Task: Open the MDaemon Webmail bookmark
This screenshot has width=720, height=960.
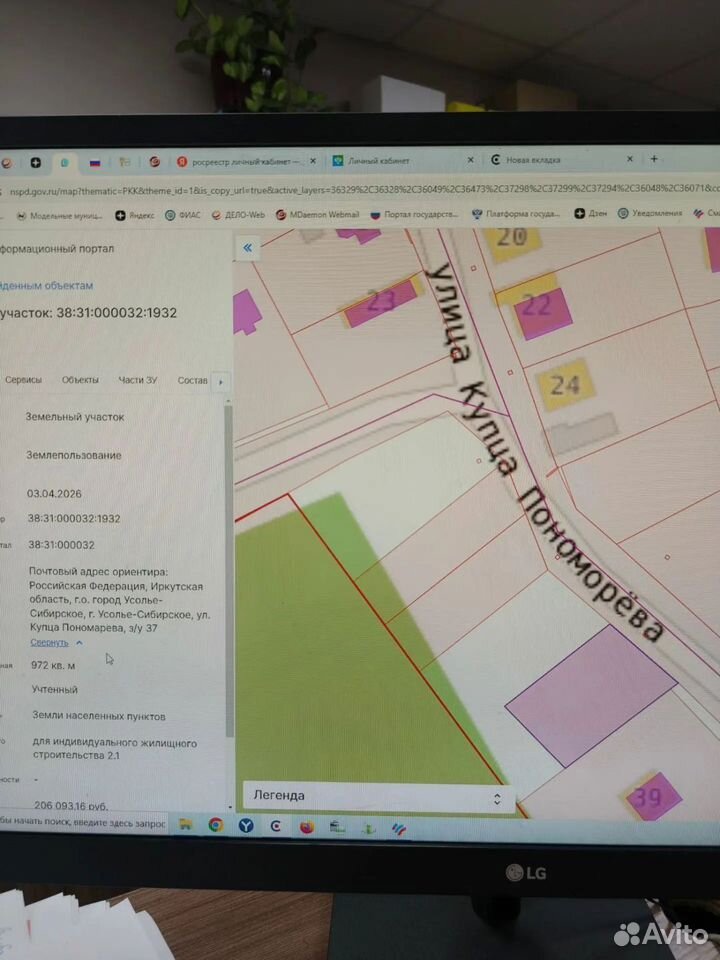Action: point(317,215)
